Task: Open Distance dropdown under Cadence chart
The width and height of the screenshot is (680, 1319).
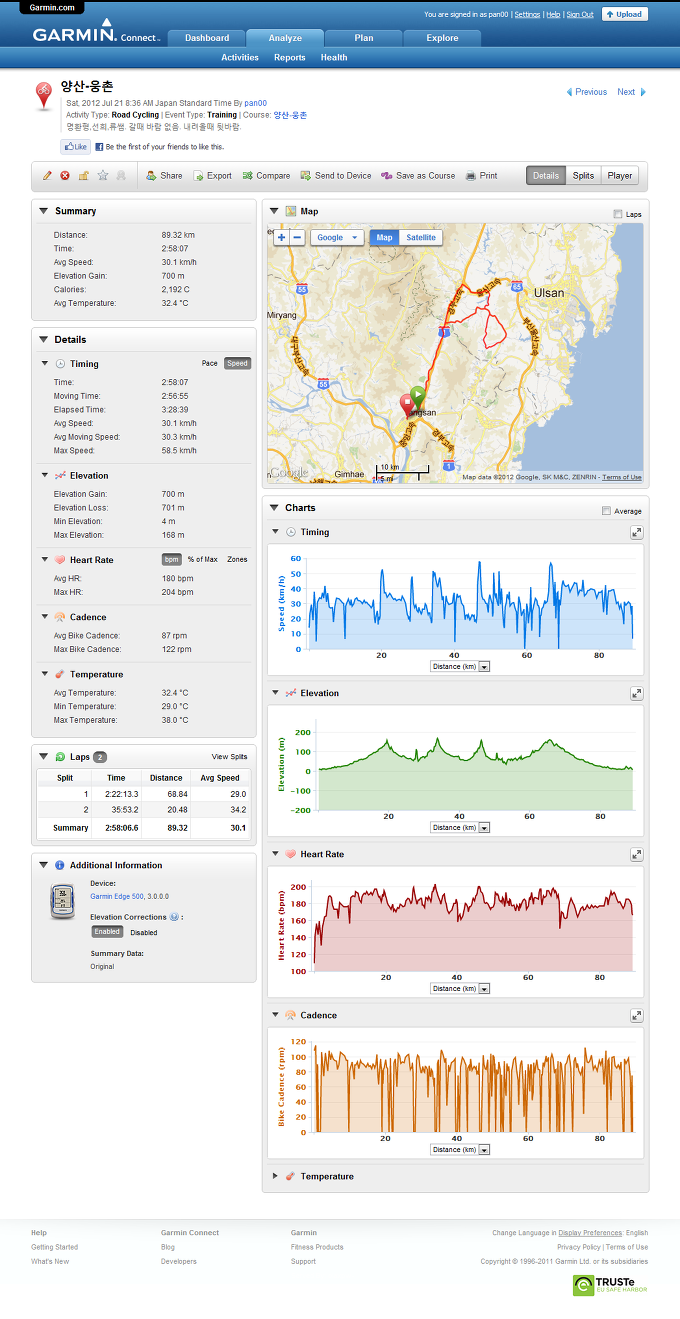Action: click(x=460, y=1149)
